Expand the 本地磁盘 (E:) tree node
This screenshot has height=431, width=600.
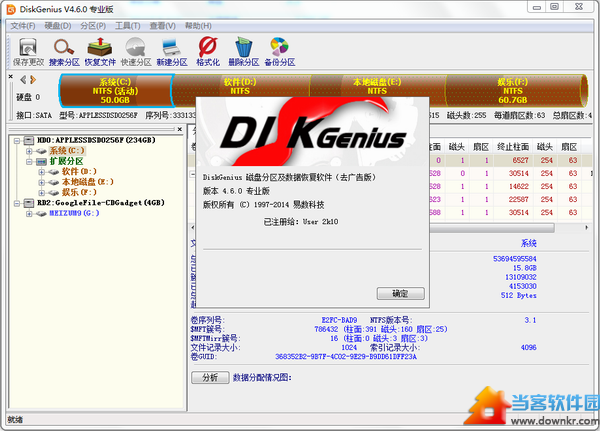point(41,182)
